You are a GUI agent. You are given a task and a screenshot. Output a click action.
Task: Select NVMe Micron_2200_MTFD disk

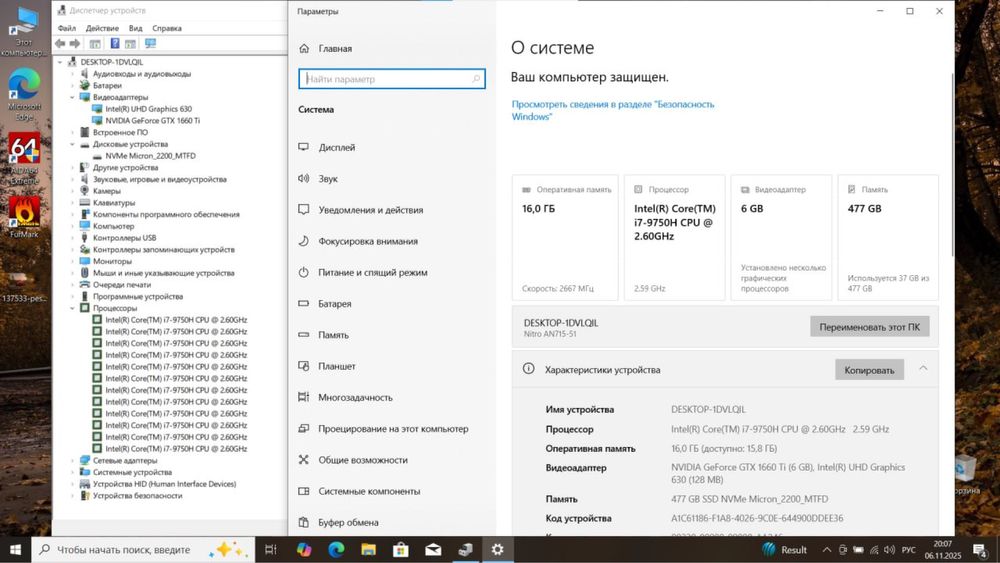pos(151,156)
